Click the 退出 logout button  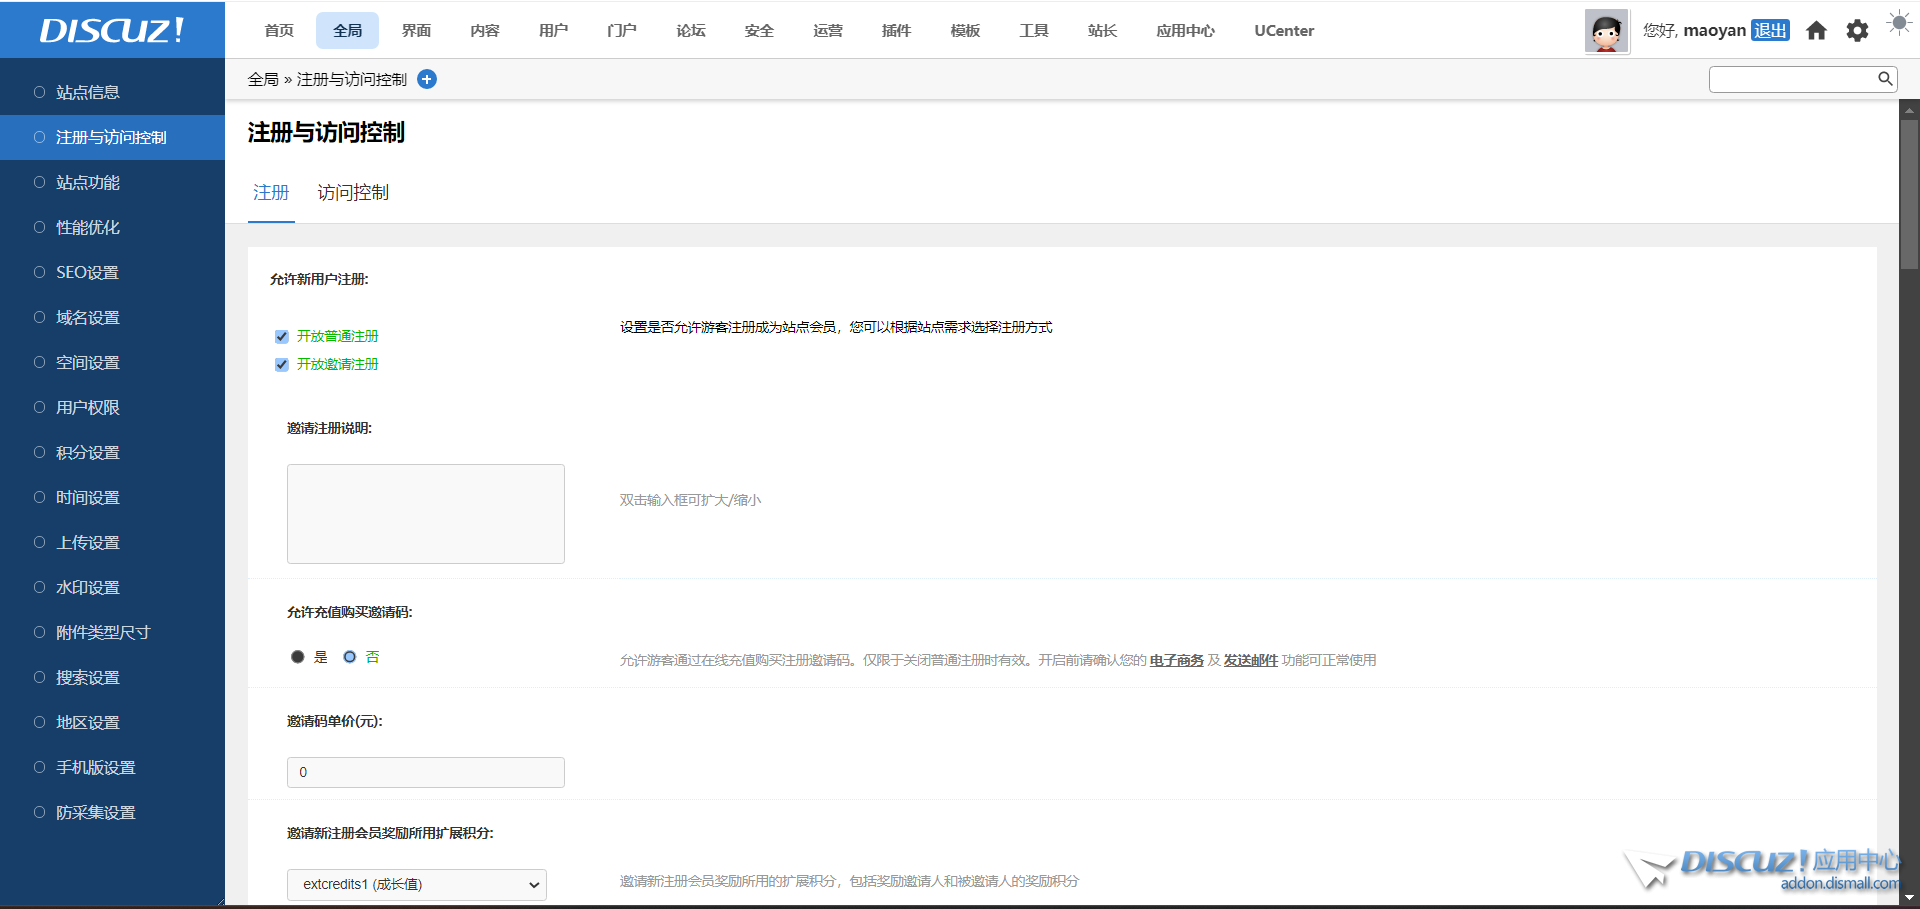pos(1770,31)
